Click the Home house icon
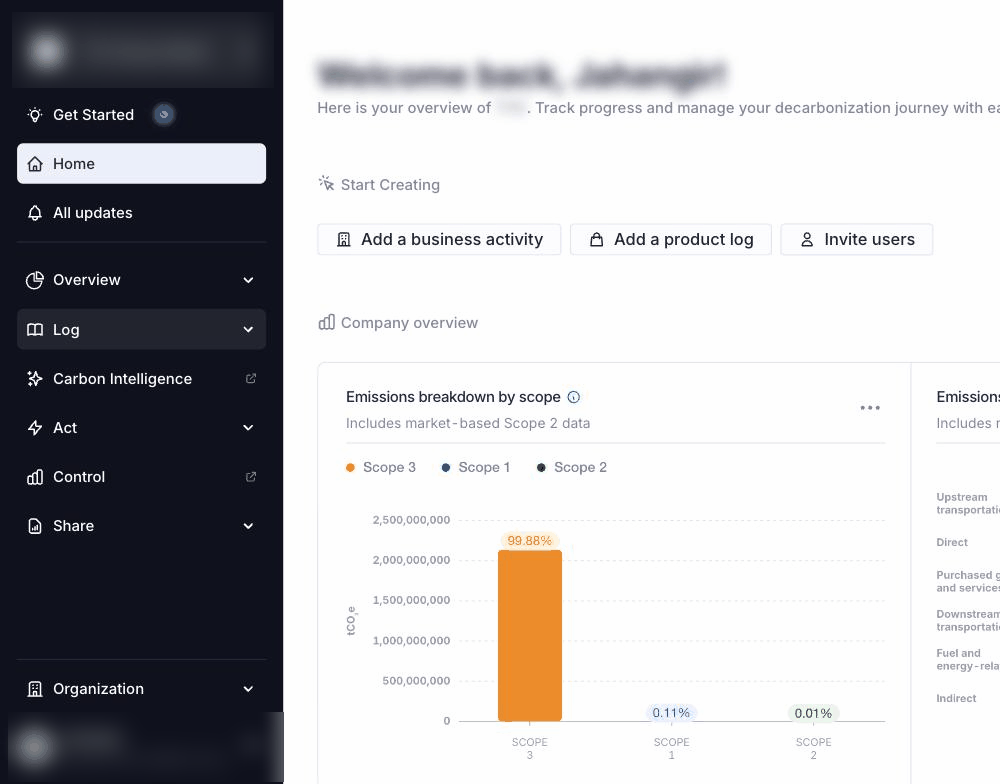1000x784 pixels. point(35,164)
